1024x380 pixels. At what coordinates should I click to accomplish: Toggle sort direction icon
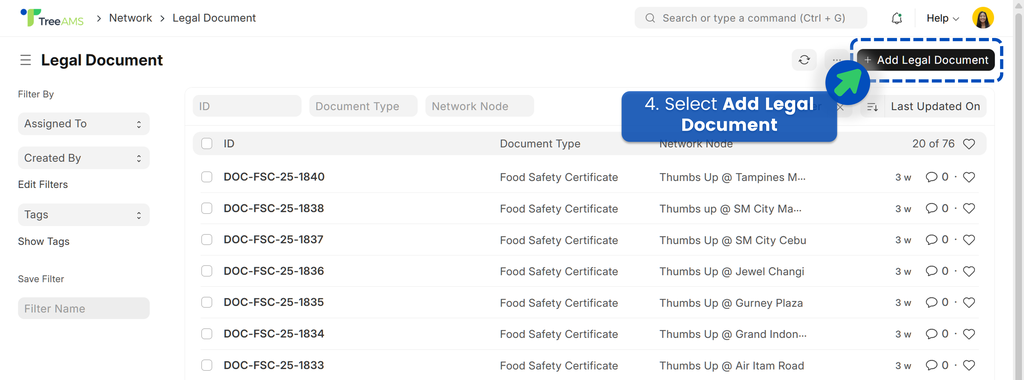click(872, 106)
